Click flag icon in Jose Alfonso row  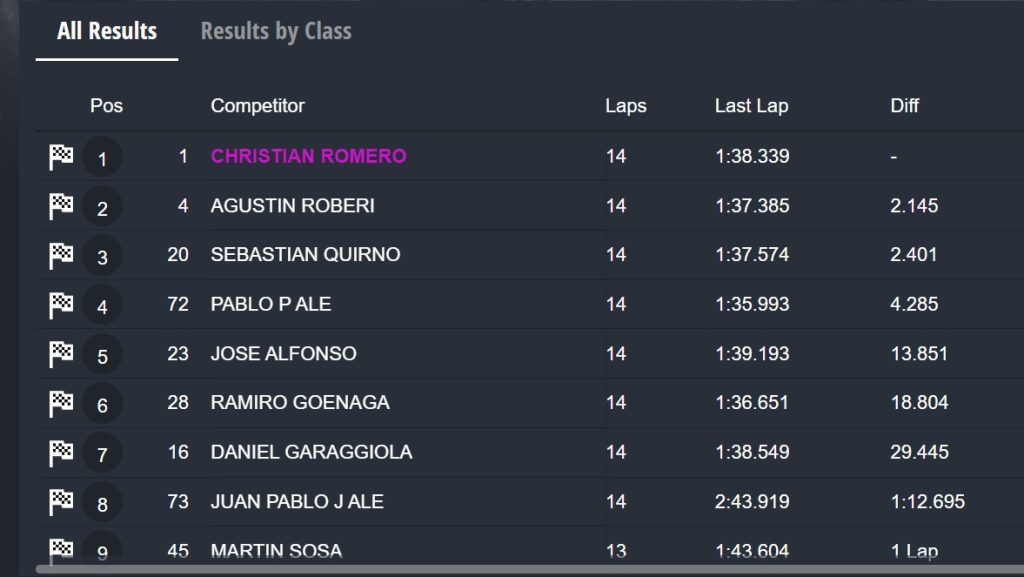pyautogui.click(x=61, y=353)
